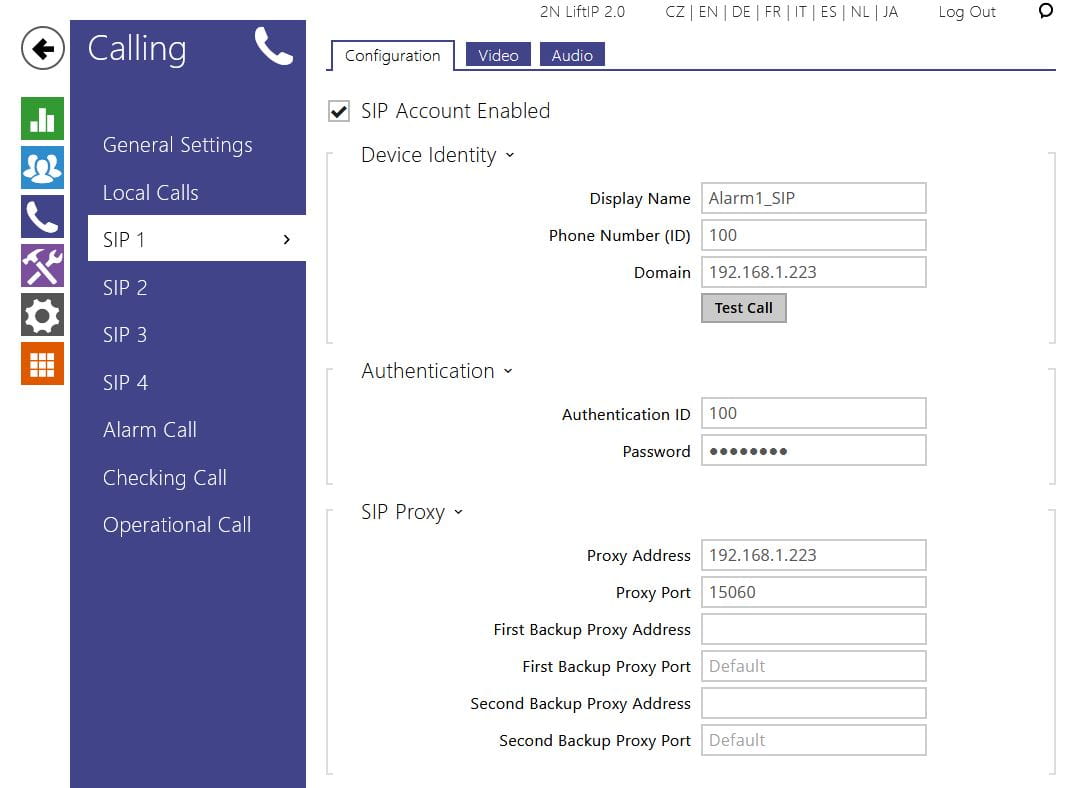Switch language to CZ

pos(675,12)
